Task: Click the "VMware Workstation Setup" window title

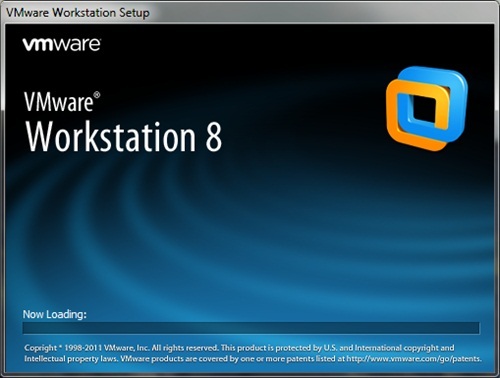Action: (78, 13)
